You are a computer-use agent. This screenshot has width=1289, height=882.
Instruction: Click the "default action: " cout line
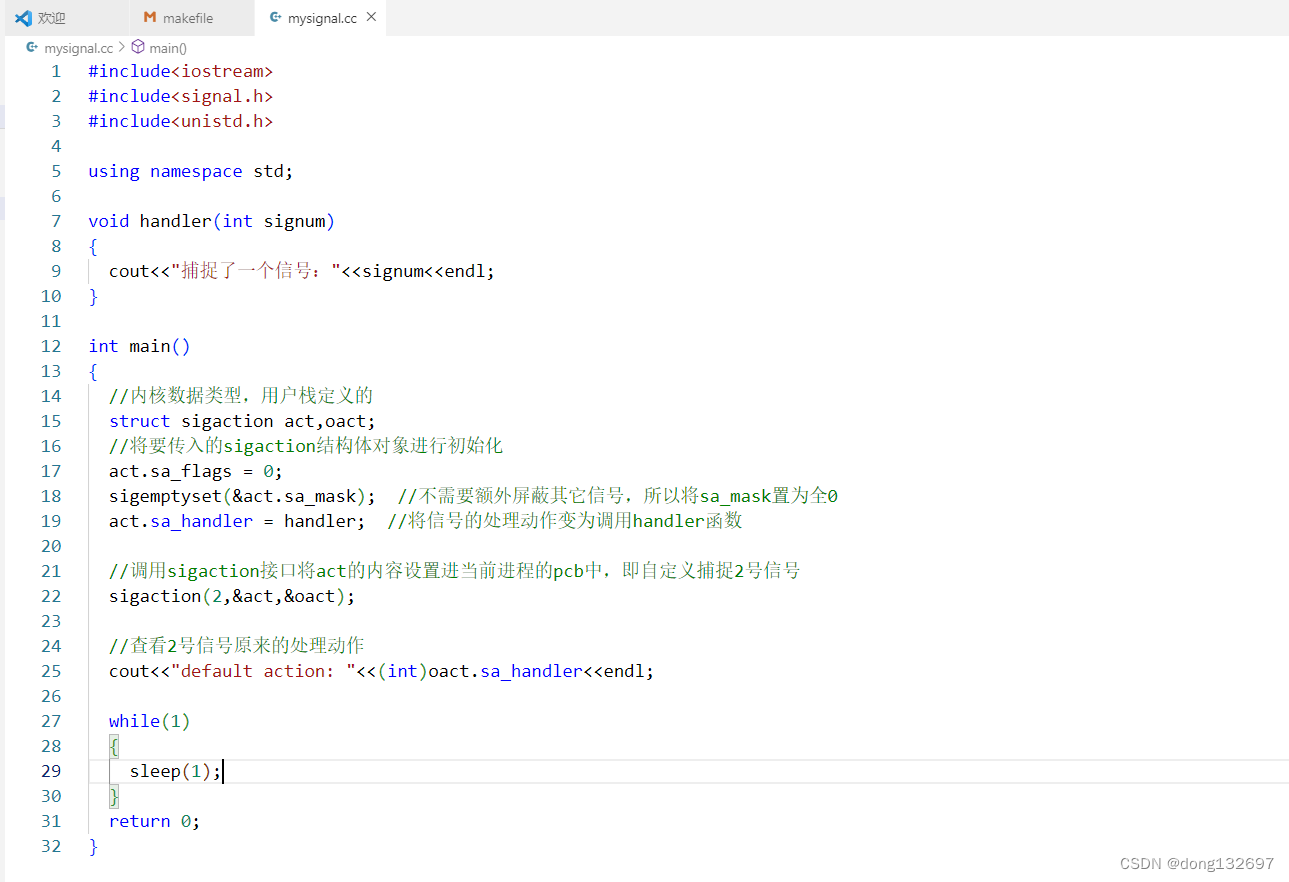pyautogui.click(x=382, y=671)
